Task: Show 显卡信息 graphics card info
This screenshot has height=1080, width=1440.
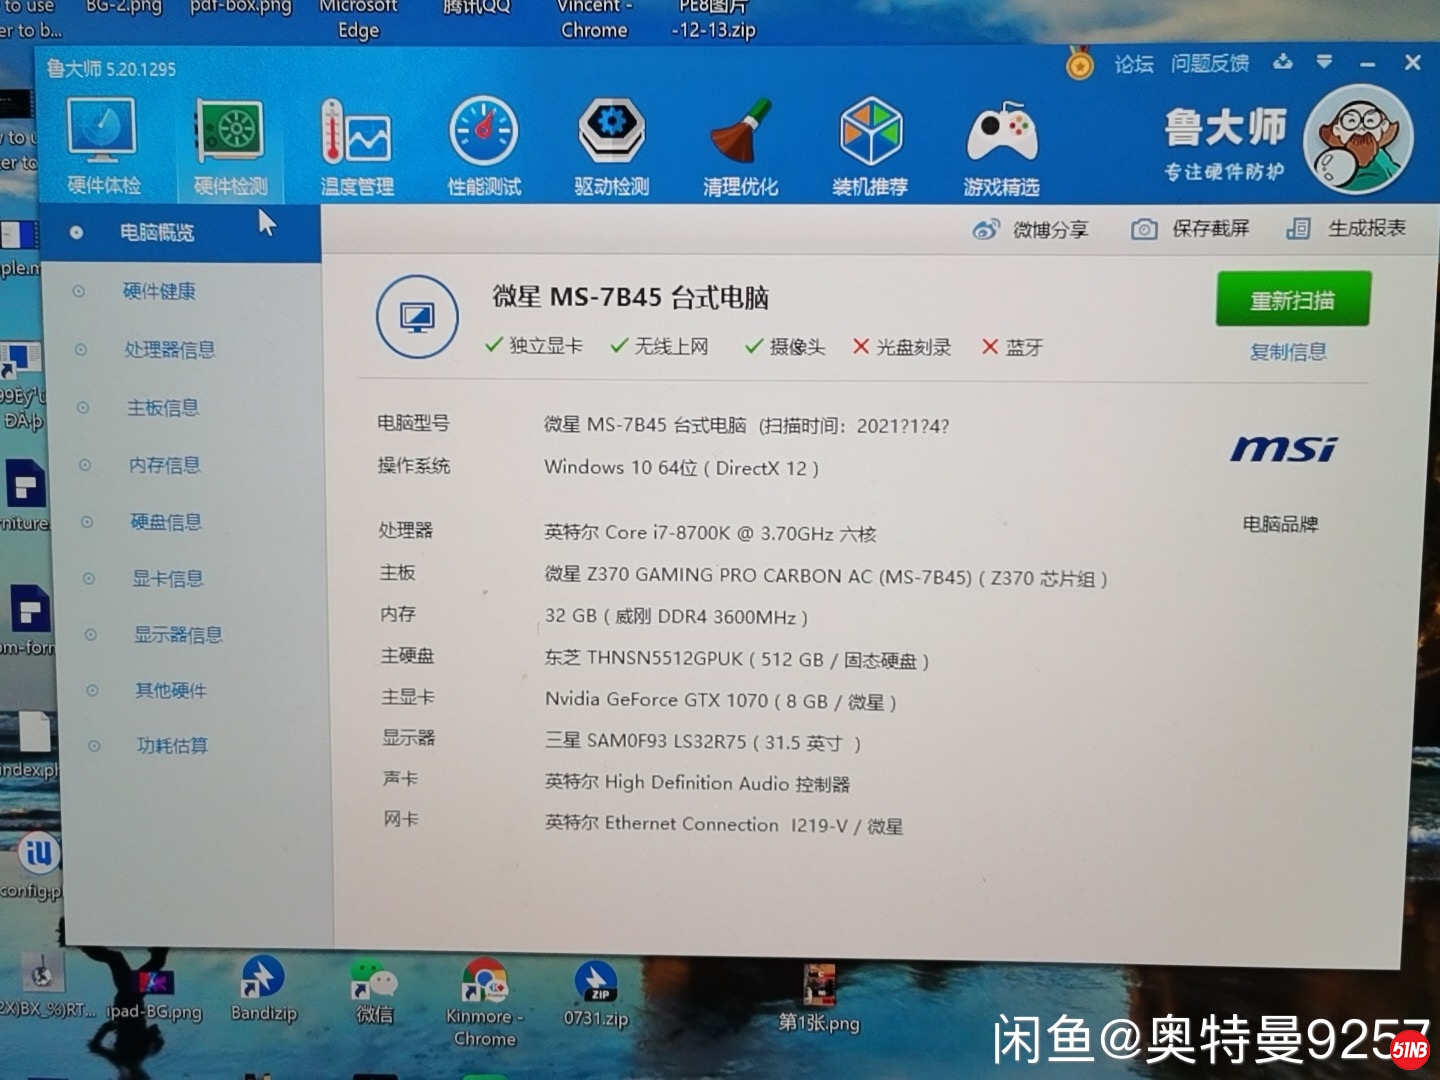Action: tap(168, 578)
